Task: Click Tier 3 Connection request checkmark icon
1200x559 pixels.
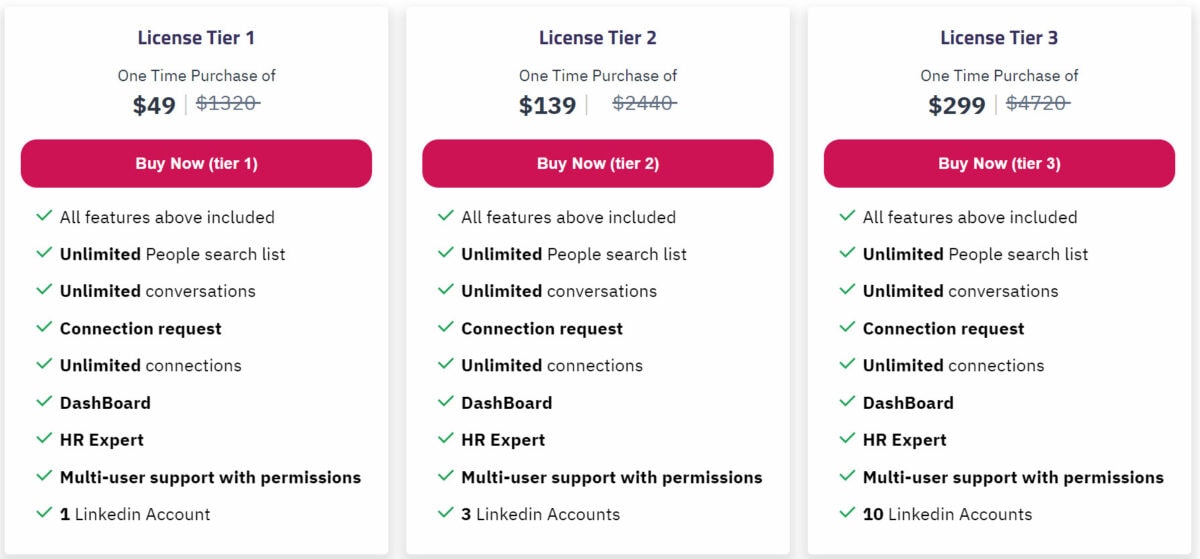Action: click(847, 327)
